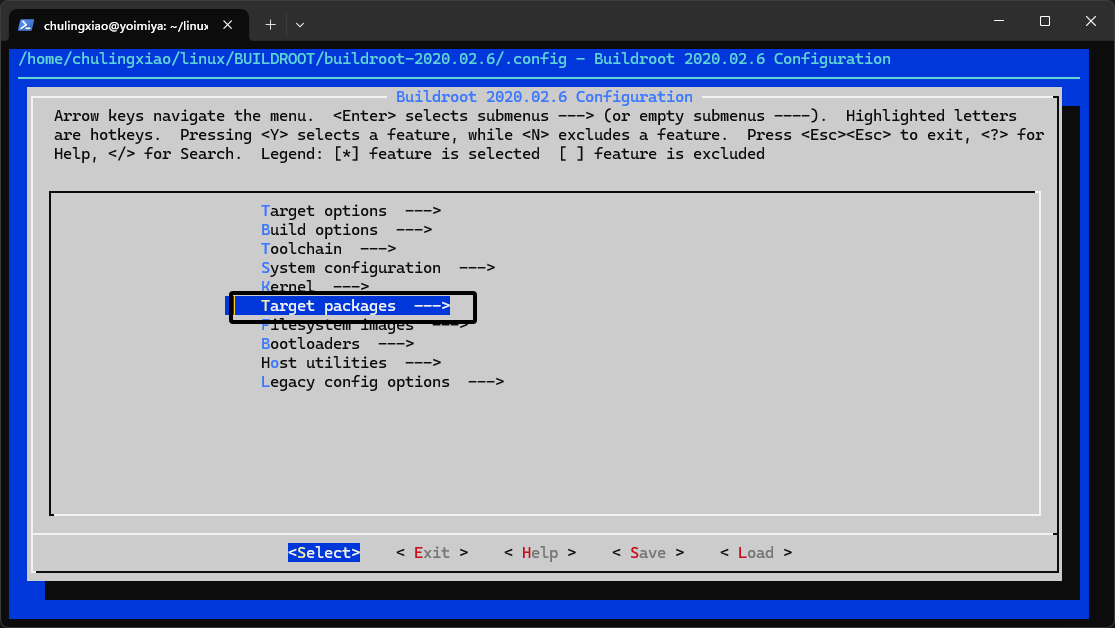Open the Filesystem images submenu
1115x628 pixels.
tap(364, 325)
